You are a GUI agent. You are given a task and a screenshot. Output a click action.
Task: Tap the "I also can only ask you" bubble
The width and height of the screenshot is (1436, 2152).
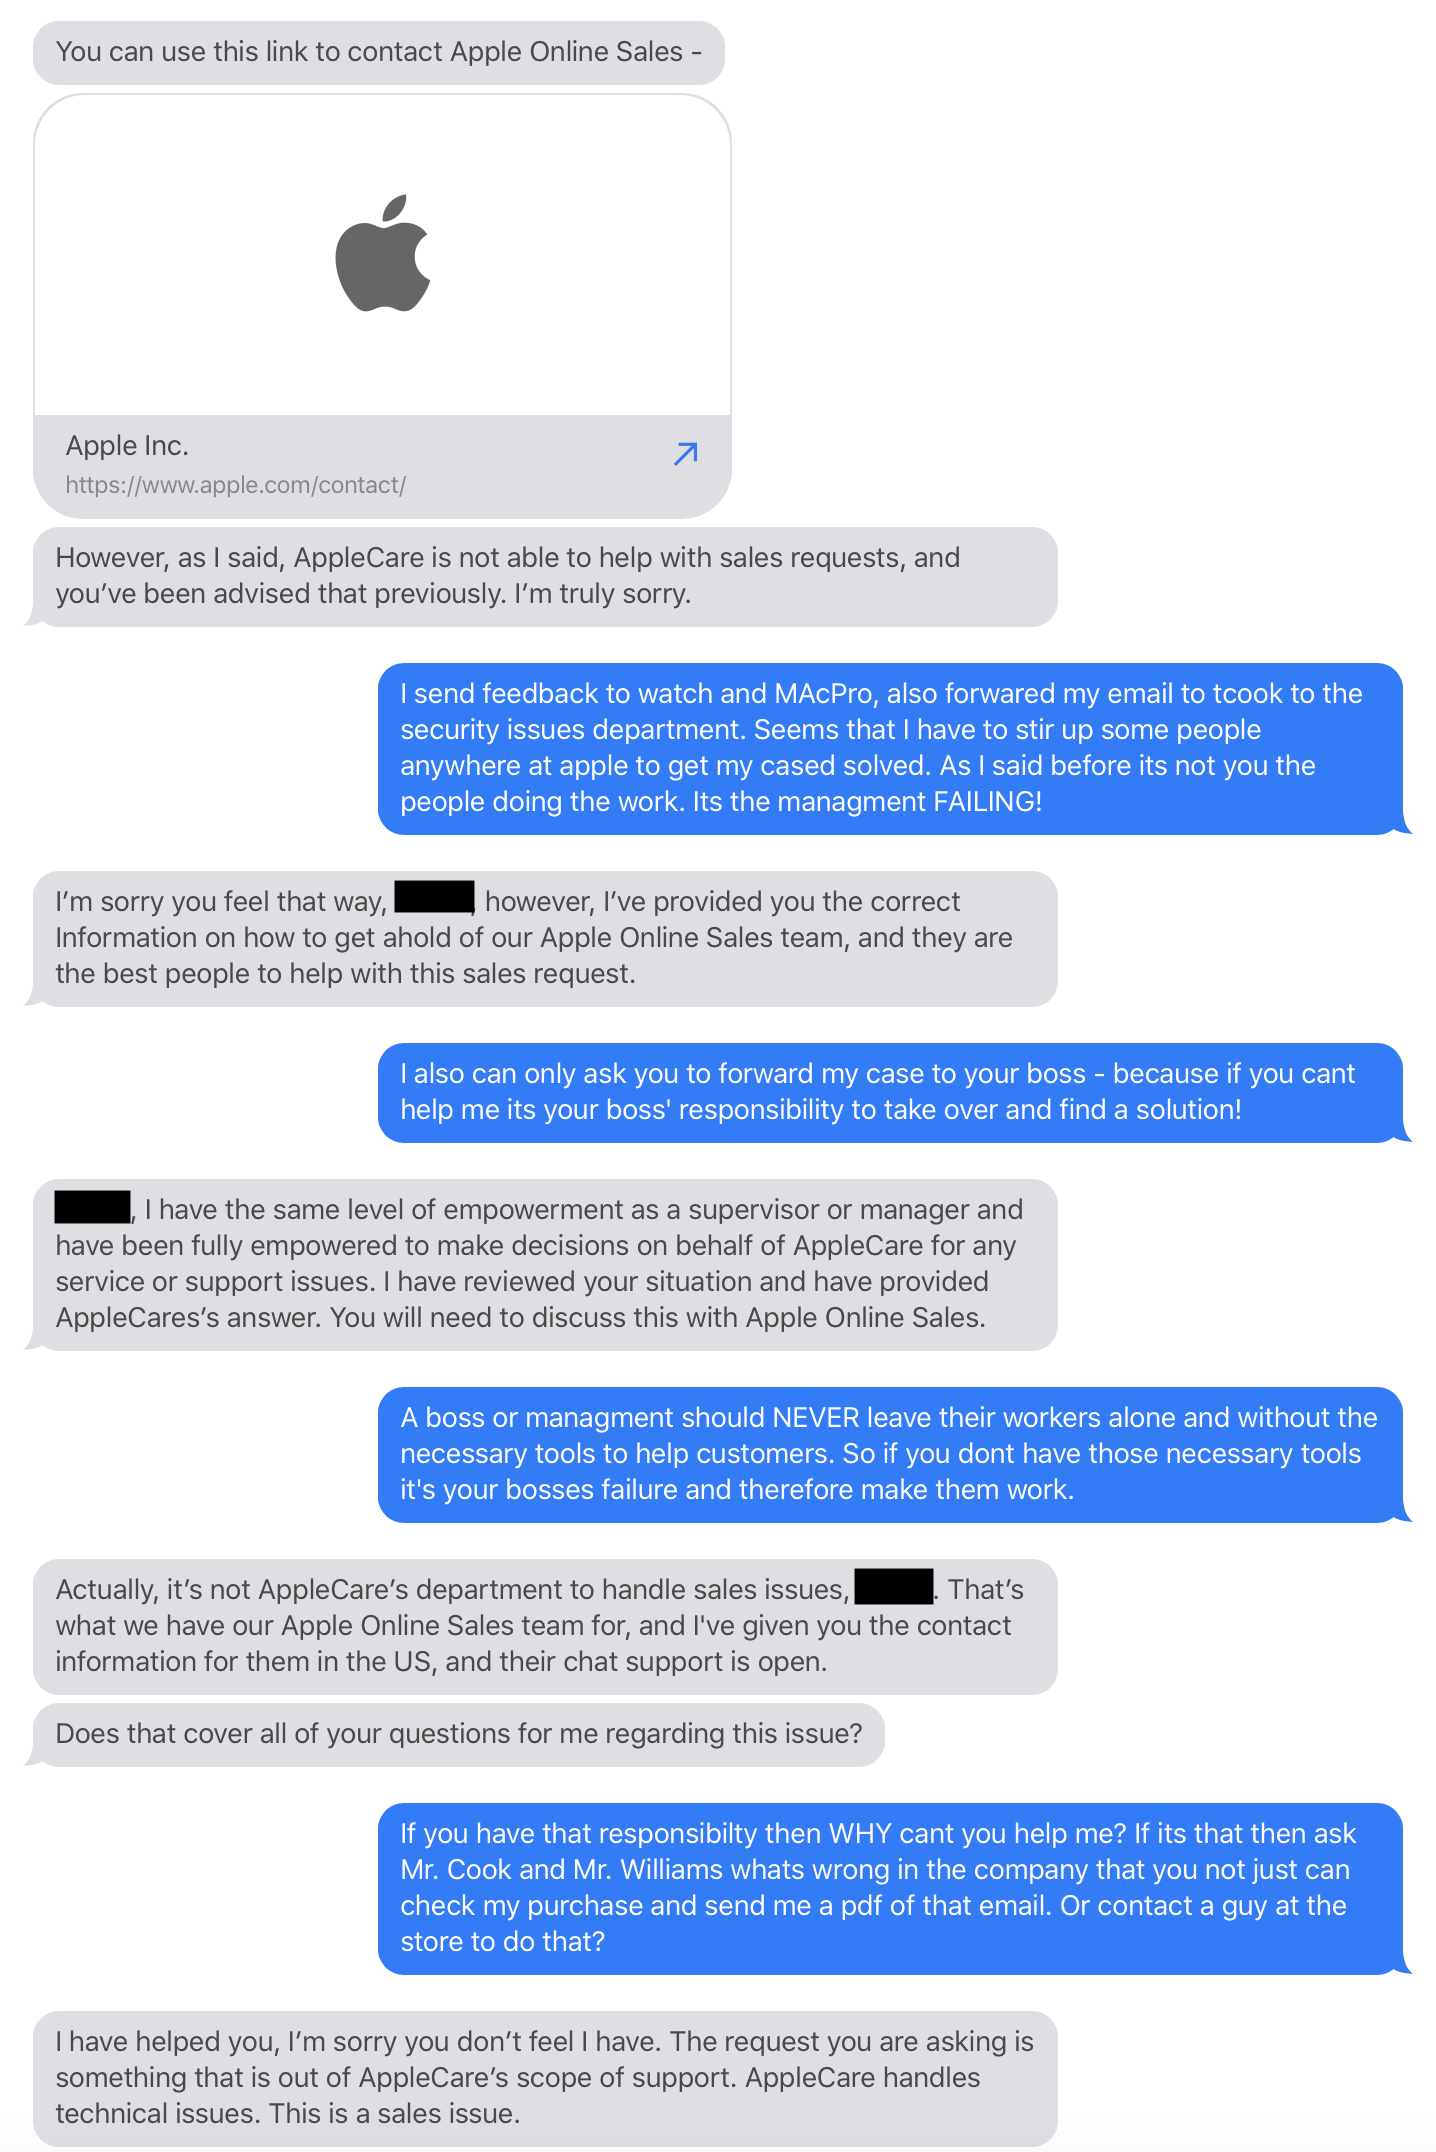(x=890, y=1092)
